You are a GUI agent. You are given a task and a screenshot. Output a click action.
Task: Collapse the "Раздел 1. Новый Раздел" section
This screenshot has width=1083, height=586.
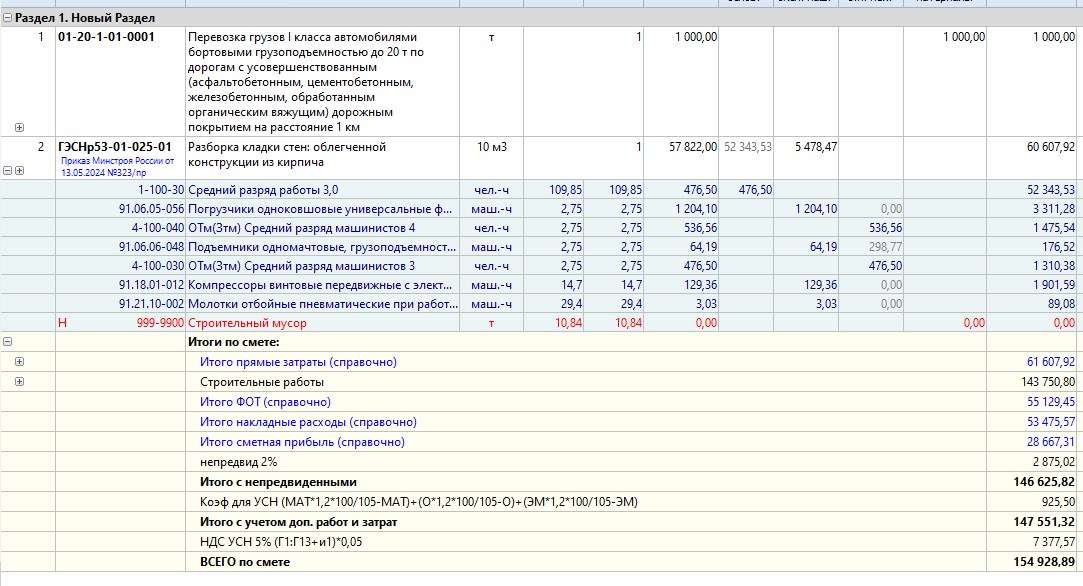pyautogui.click(x=8, y=18)
